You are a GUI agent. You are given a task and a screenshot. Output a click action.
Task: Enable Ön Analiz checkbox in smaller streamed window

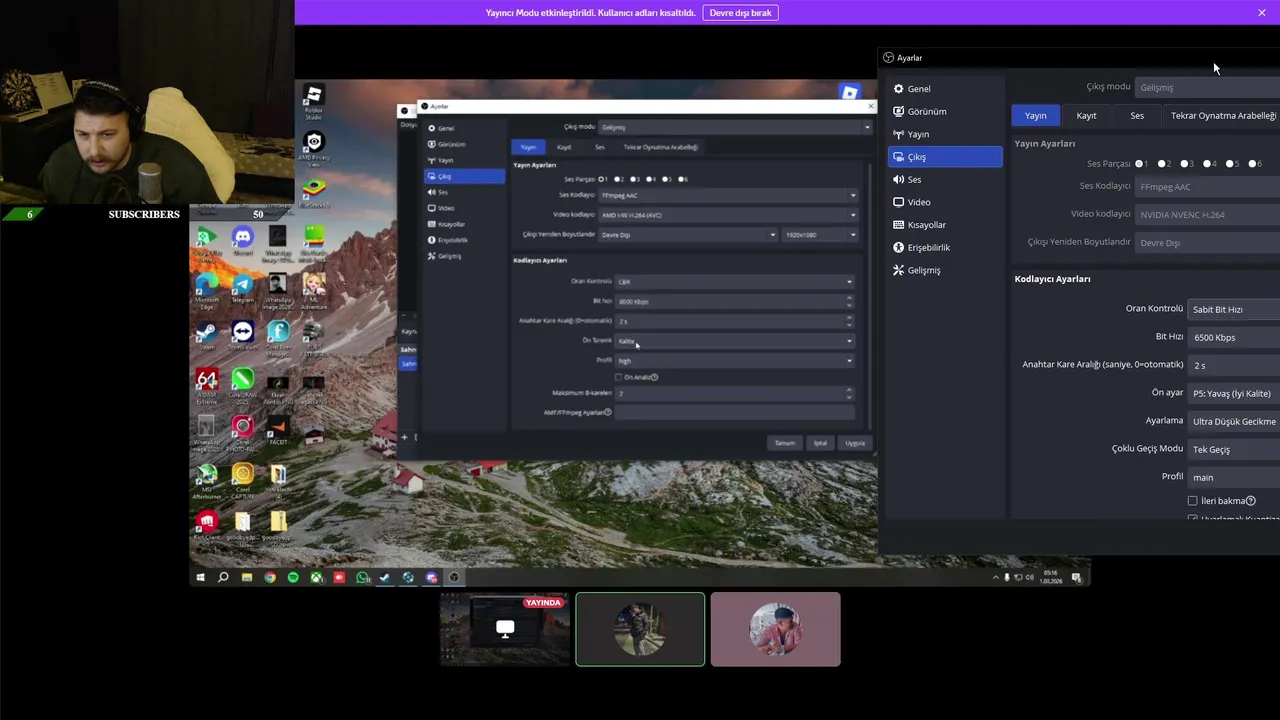[x=618, y=377]
